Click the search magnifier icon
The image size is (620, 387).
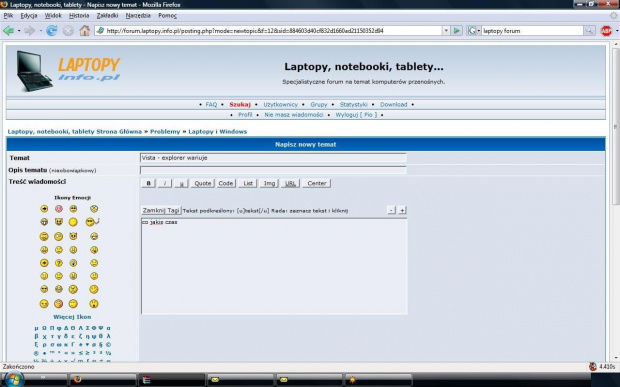[x=589, y=30]
